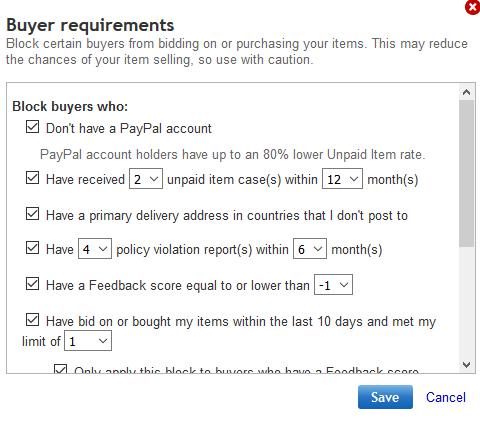The image size is (480, 422).
Task: Open the item limit dropdown showing 1
Action: click(88, 341)
